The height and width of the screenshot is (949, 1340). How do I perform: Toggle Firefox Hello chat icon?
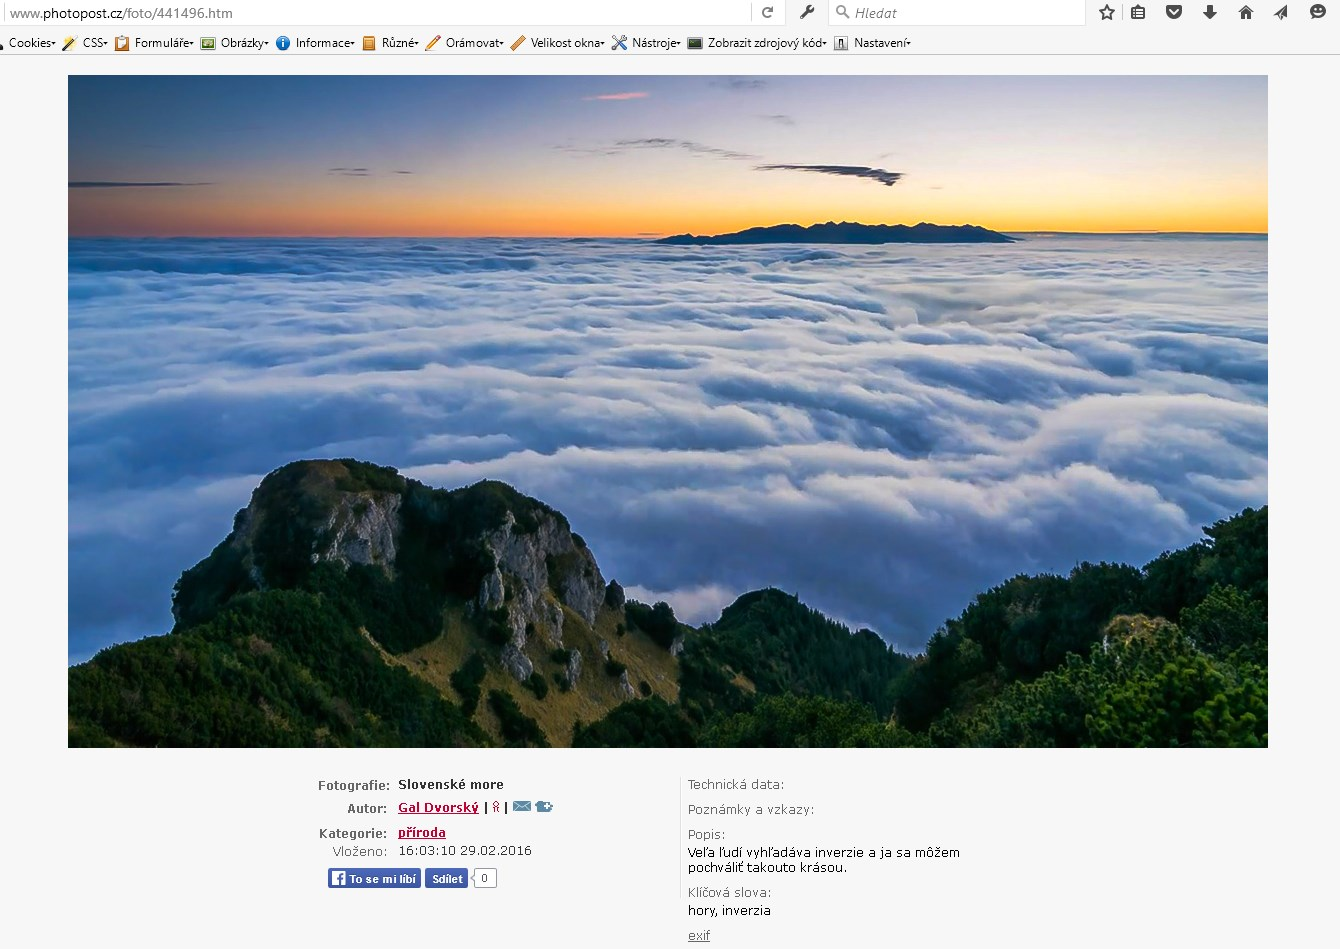coord(1317,12)
